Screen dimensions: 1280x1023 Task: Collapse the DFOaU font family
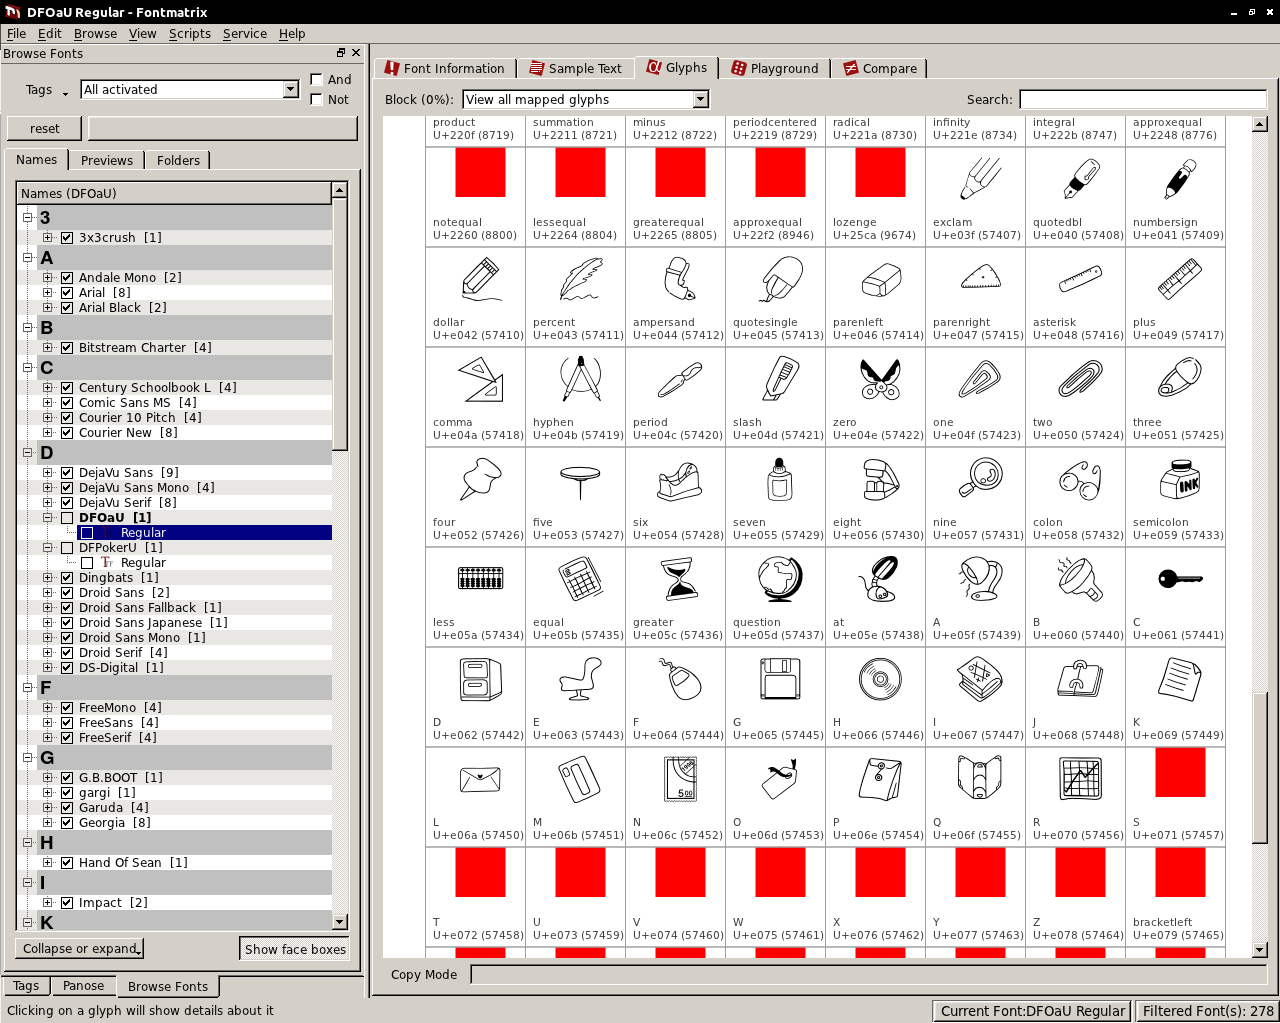[x=47, y=518]
